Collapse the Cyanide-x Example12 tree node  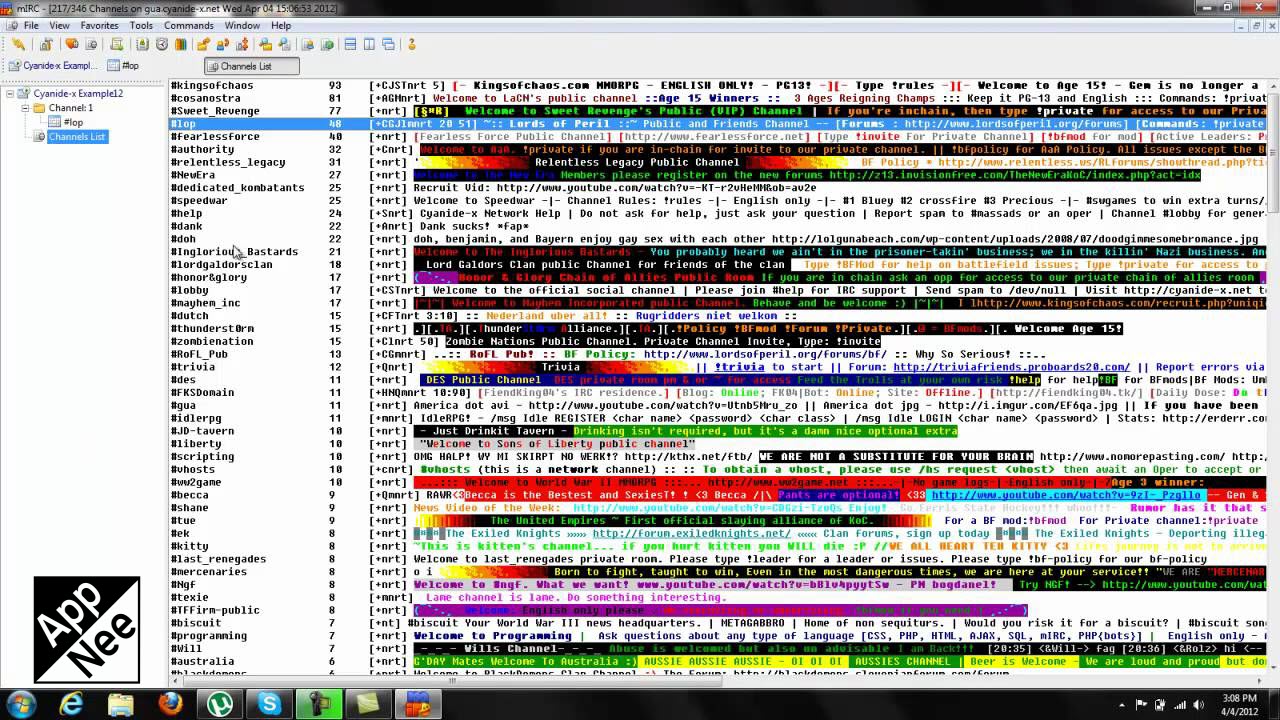click(10, 93)
